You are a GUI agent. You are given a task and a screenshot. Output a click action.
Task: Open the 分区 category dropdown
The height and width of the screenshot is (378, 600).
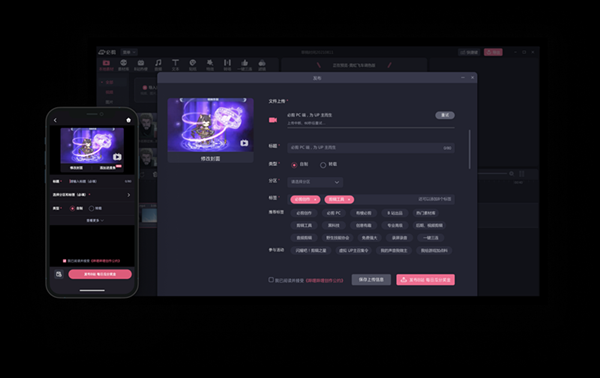(315, 182)
